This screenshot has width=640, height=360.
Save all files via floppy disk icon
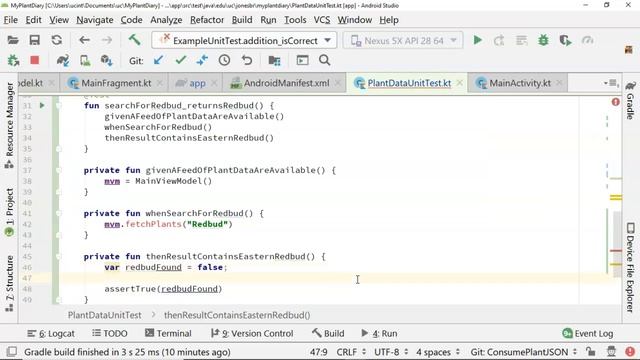[35, 40]
